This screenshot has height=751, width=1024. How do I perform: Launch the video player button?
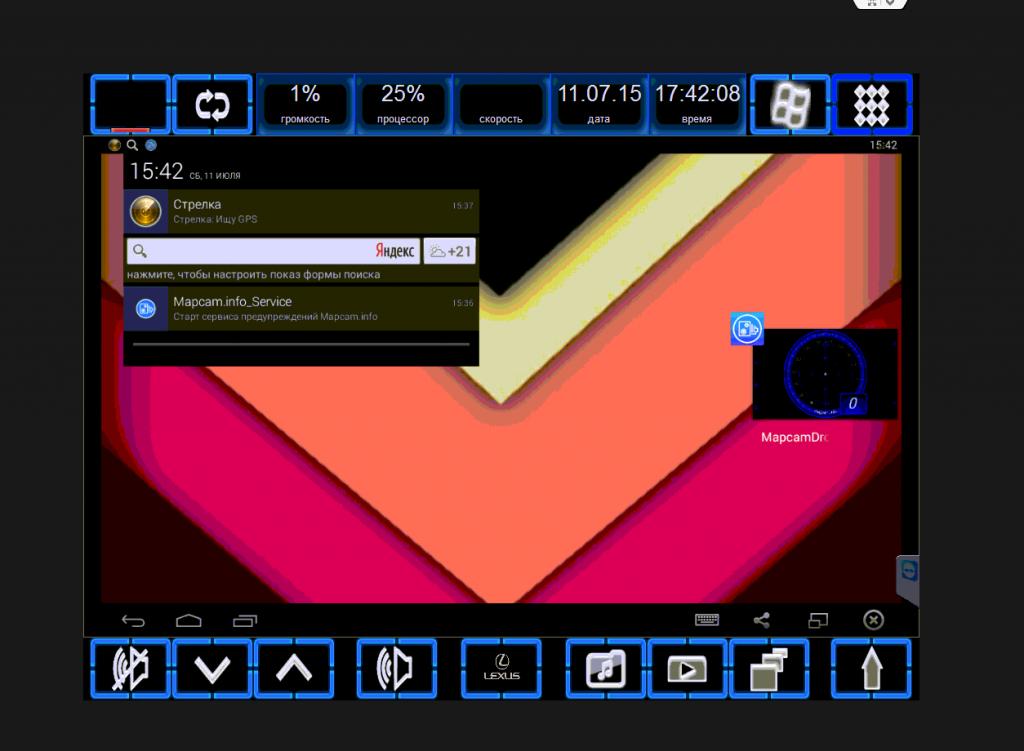click(x=687, y=669)
